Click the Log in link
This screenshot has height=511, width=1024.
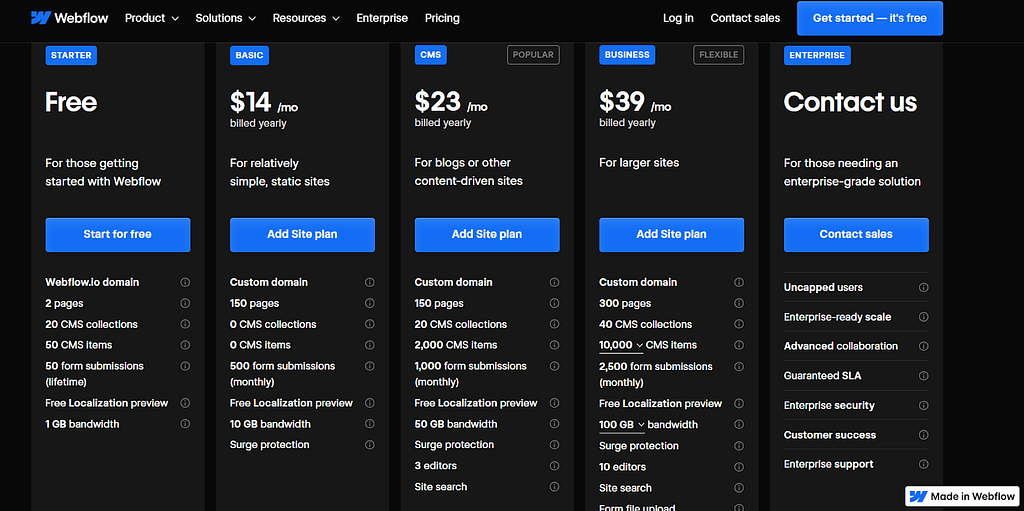[x=678, y=18]
